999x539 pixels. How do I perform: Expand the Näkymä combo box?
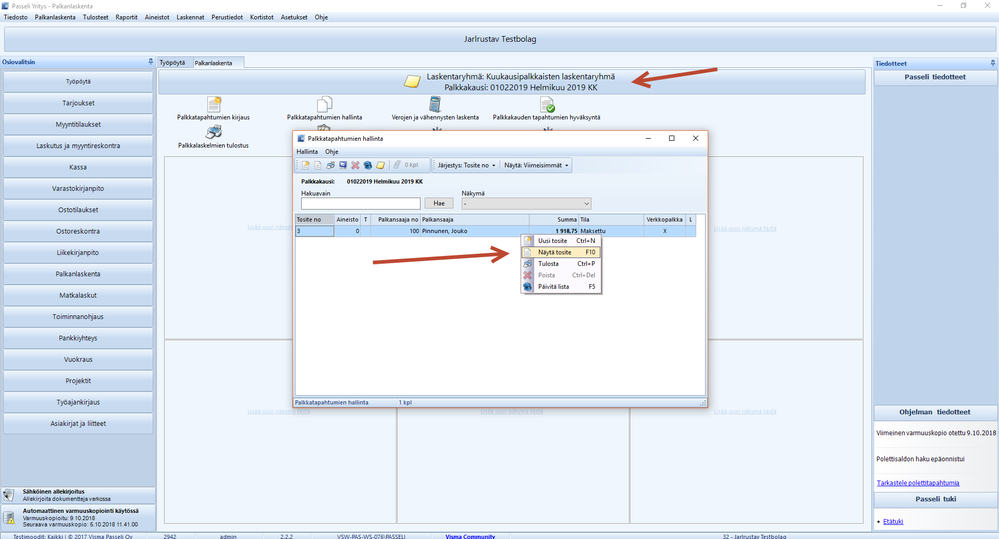tap(587, 204)
